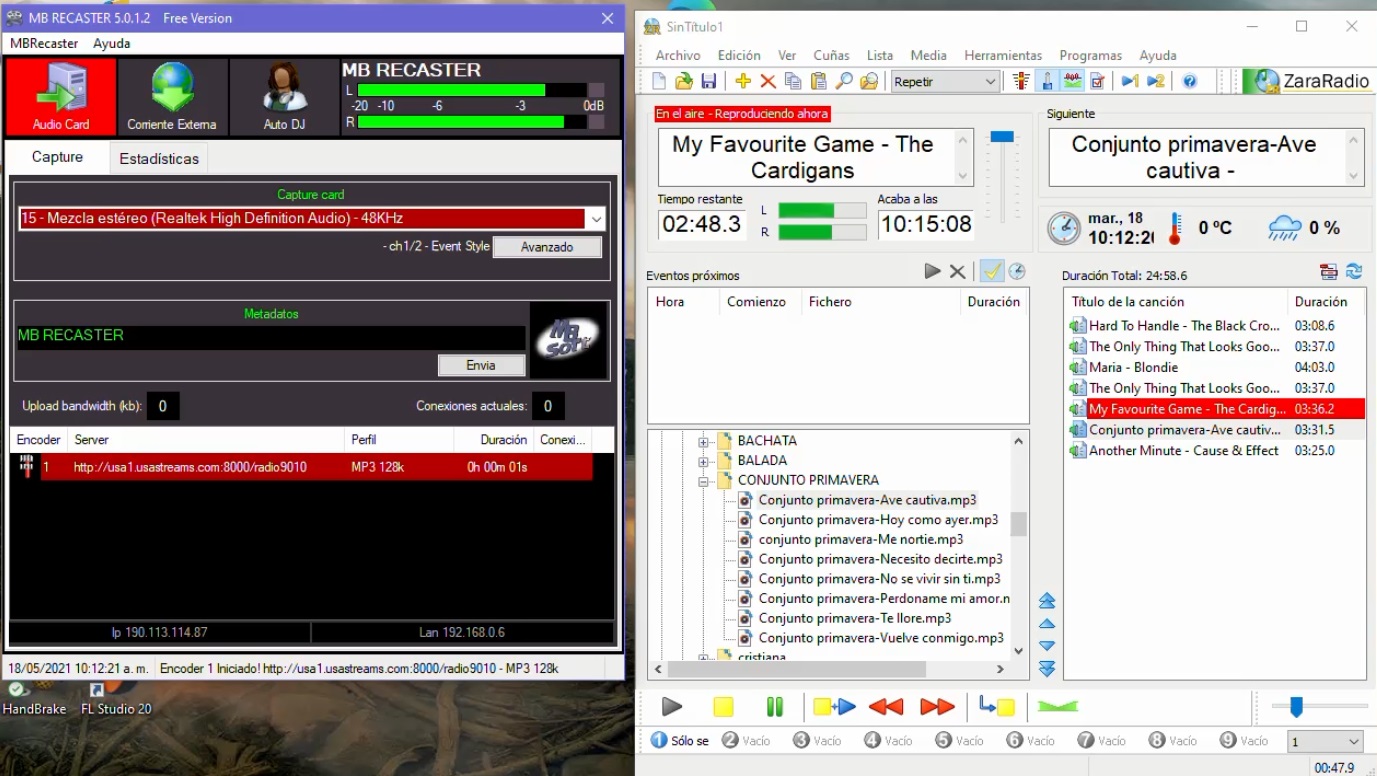The width and height of the screenshot is (1377, 776).
Task: Click the checklist icon in ZaraRadio toolbar
Action: pyautogui.click(x=1097, y=82)
